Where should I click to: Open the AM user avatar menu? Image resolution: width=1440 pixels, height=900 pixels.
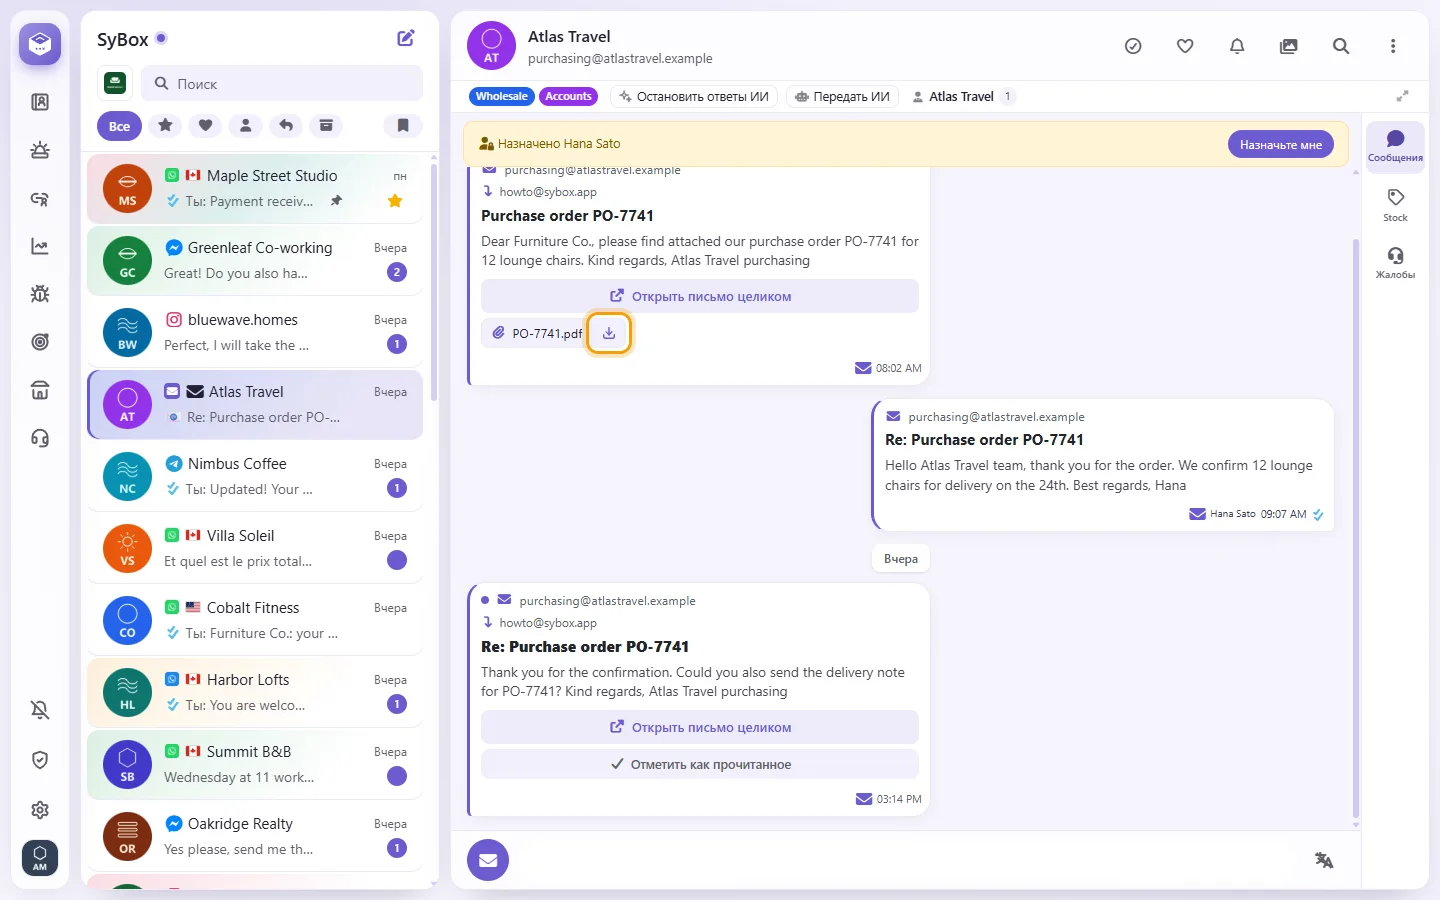(x=40, y=857)
